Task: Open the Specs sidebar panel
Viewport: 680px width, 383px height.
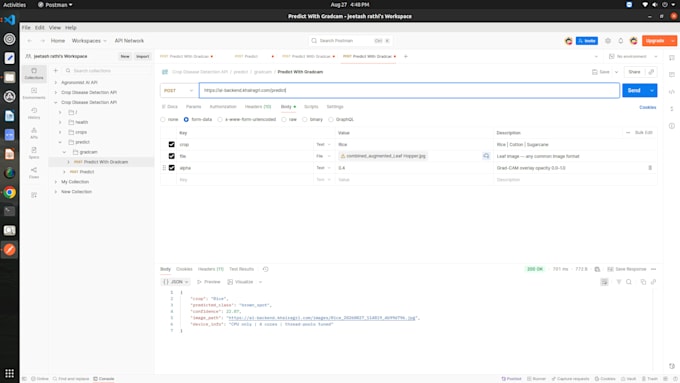Action: (x=34, y=153)
